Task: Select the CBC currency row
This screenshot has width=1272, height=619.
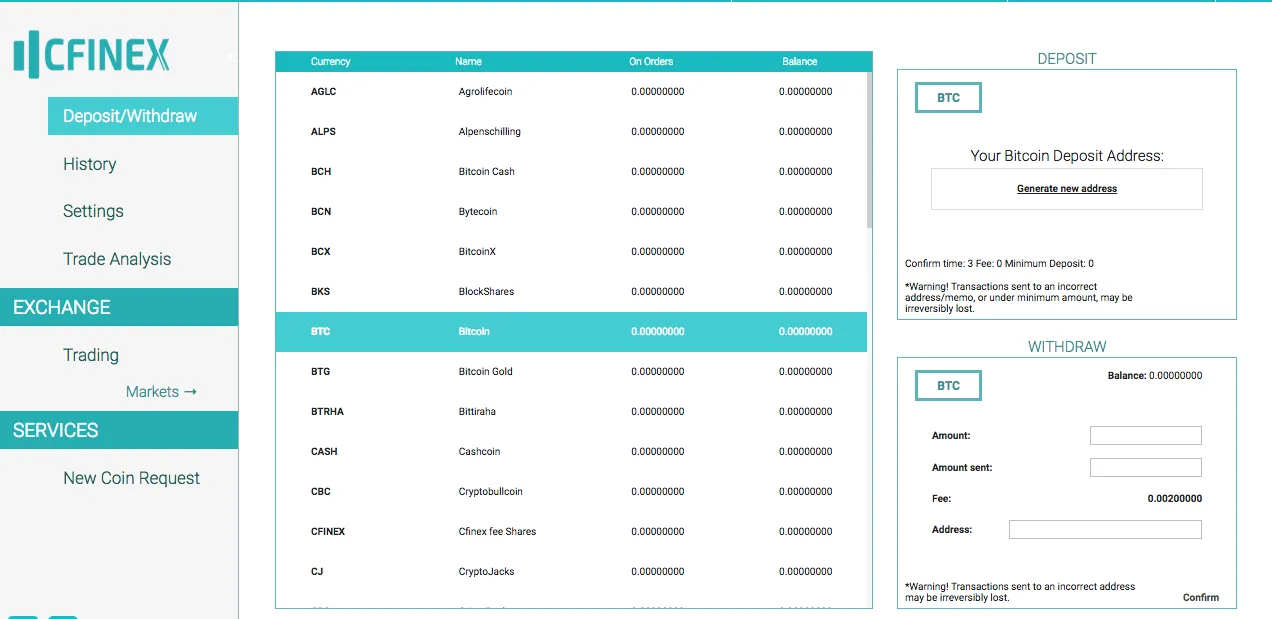Action: tap(571, 492)
